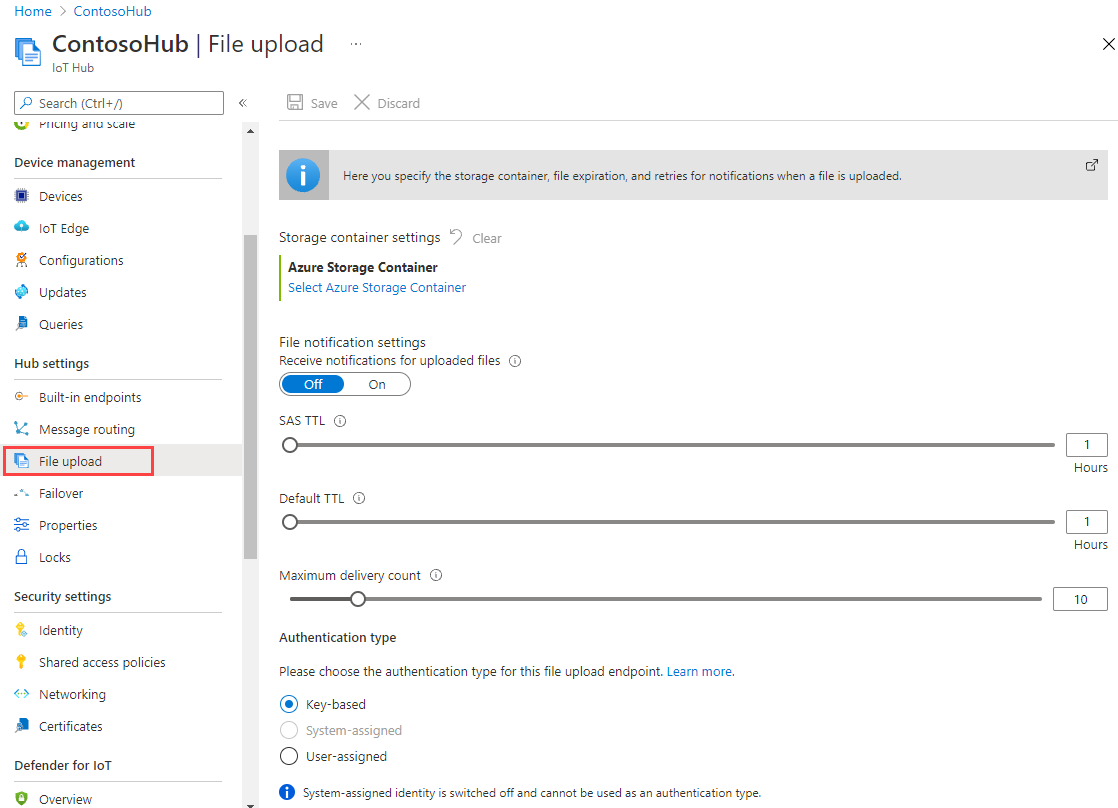Viewport: 1118px width, 808px height.
Task: Go to Built-in endpoints settings
Action: coord(90,398)
